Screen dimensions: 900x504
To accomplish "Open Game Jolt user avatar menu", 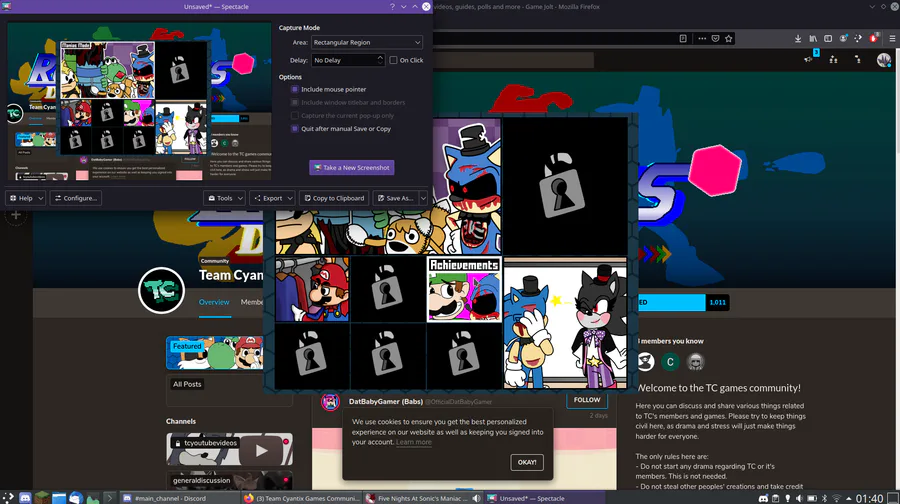I will (x=883, y=59).
